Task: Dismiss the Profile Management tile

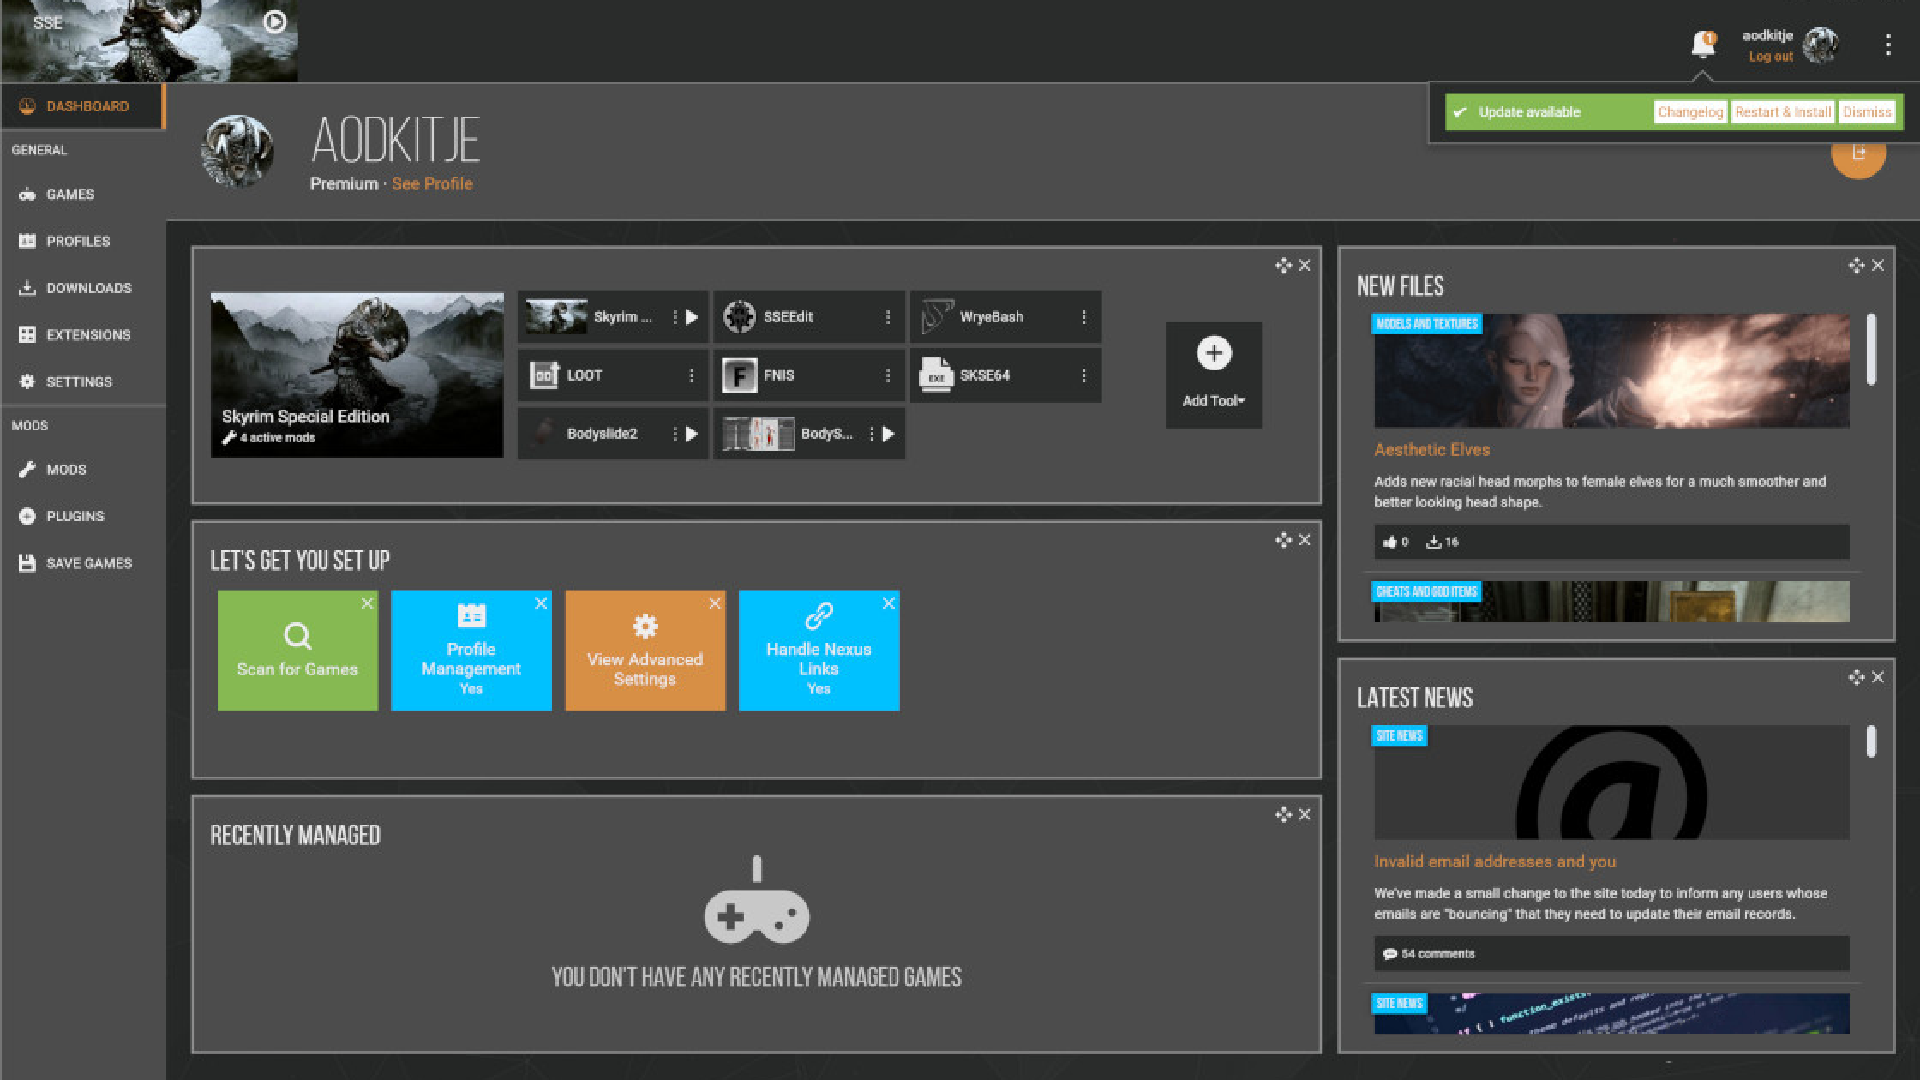Action: 541,603
